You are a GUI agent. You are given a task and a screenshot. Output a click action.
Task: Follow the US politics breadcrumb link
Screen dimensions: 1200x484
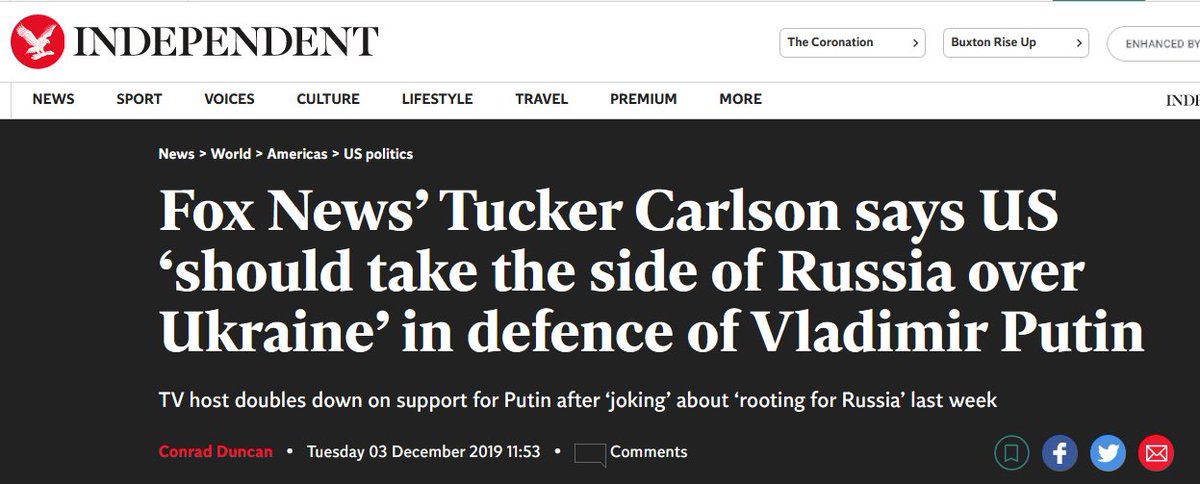pos(378,154)
